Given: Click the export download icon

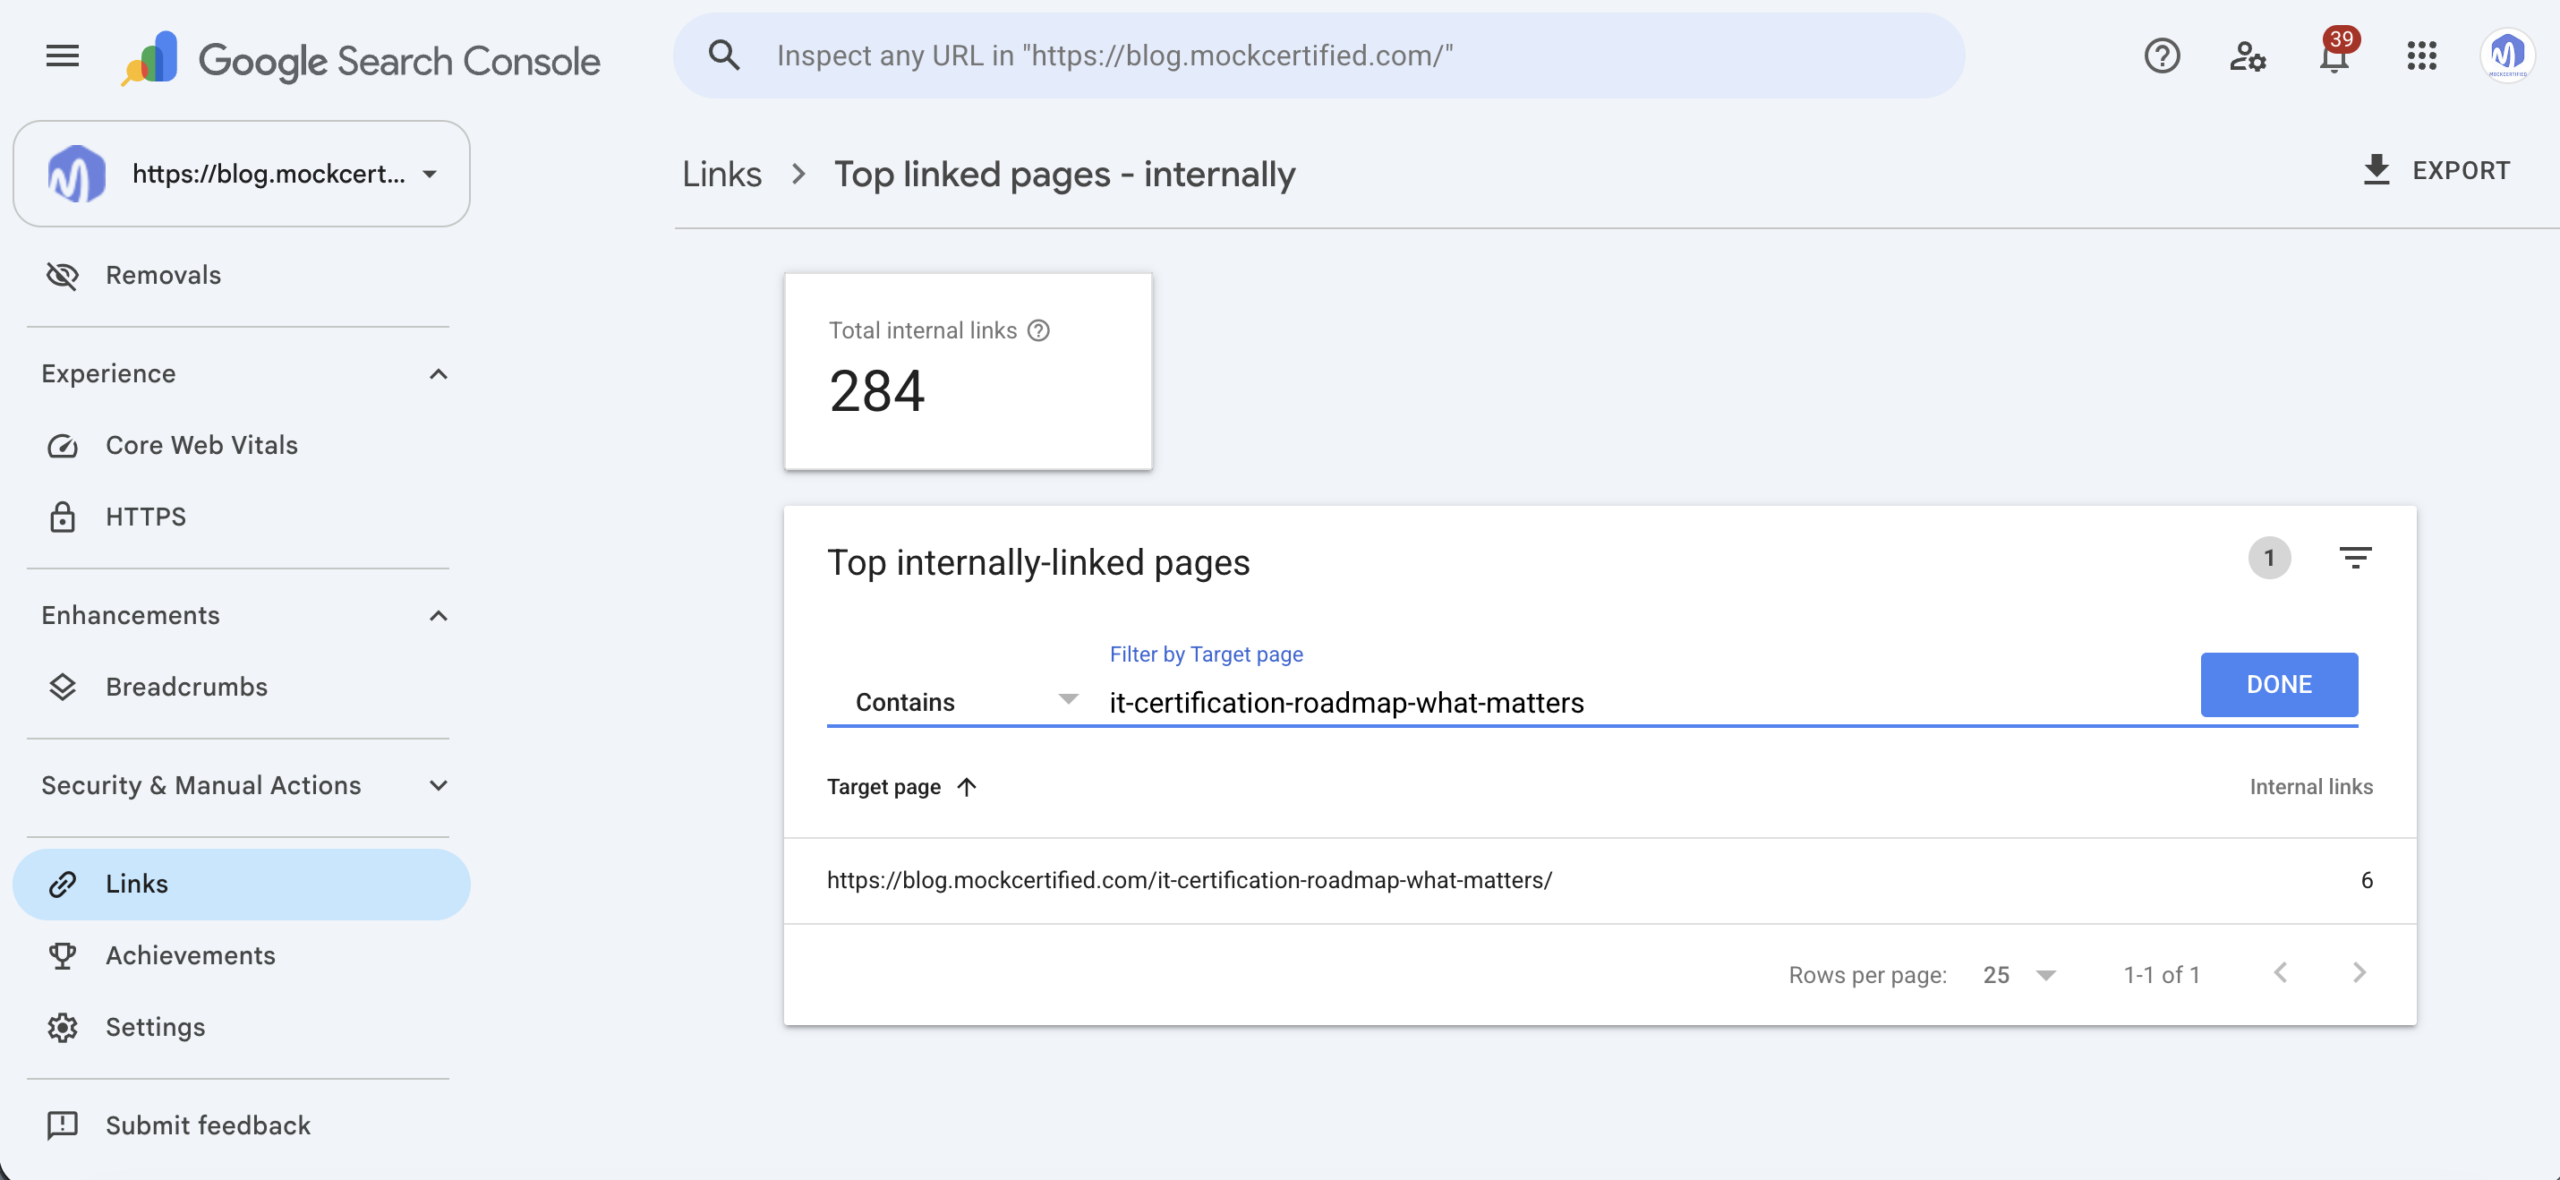Looking at the screenshot, I should pos(2376,171).
